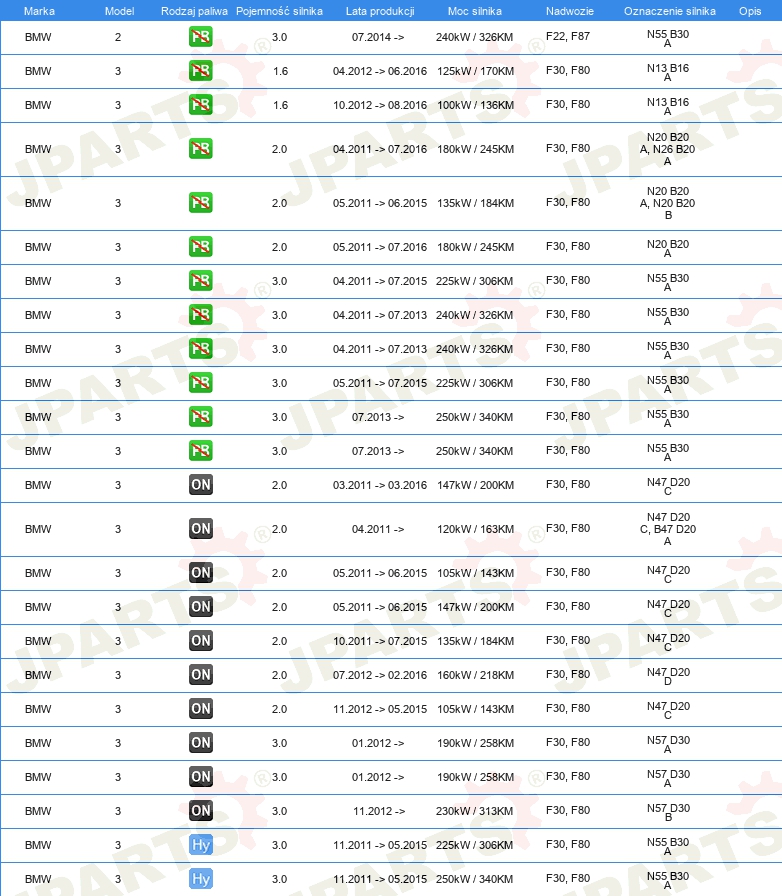Click the date cell 04.2012 -> 06.2016
782x896 pixels.
pyautogui.click(x=380, y=71)
